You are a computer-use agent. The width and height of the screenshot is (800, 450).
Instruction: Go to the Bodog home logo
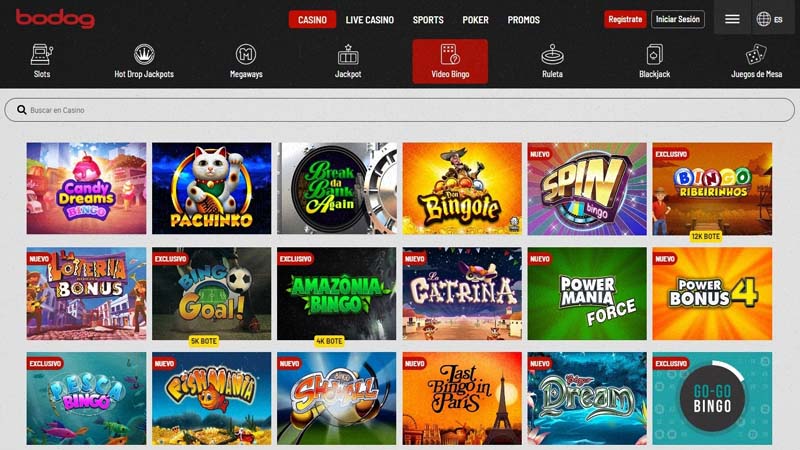(x=55, y=18)
